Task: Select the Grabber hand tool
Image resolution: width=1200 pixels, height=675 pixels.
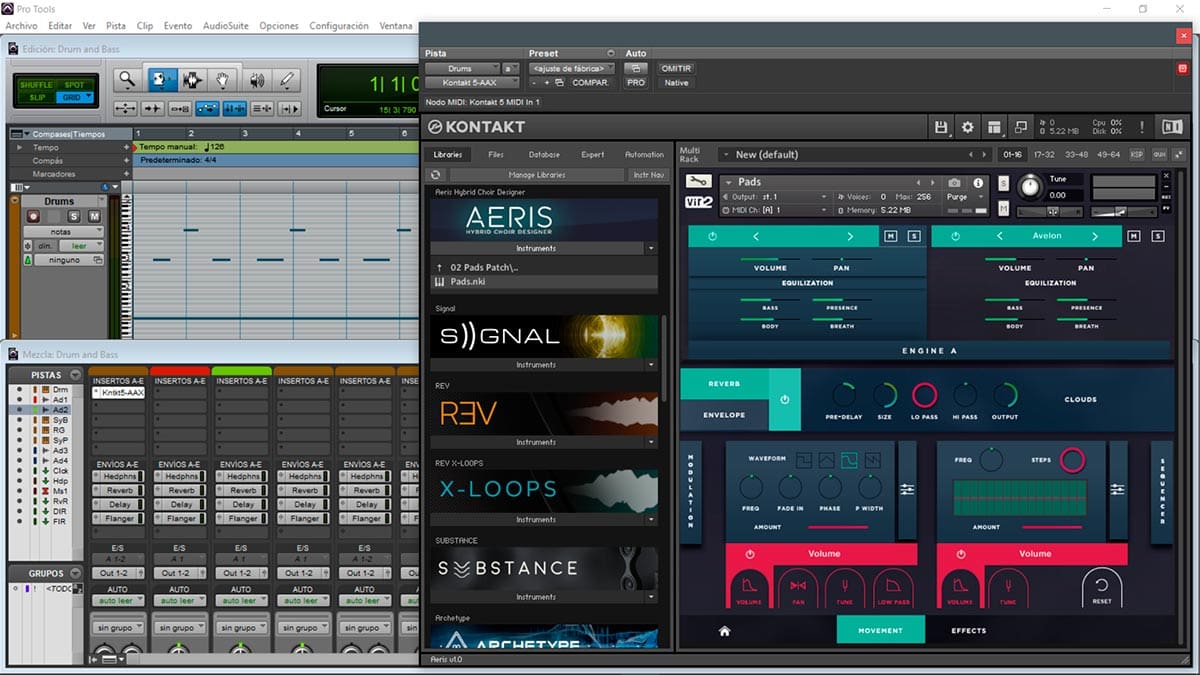Action: [x=224, y=80]
